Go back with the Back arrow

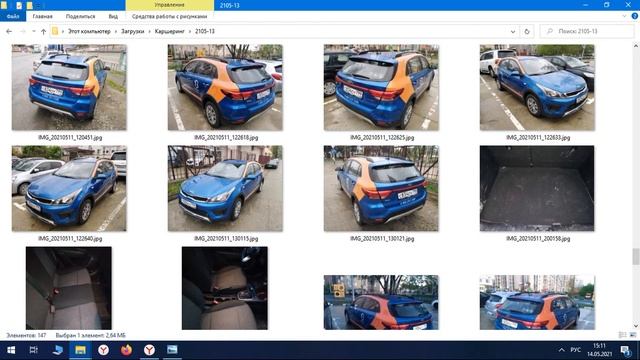9,31
